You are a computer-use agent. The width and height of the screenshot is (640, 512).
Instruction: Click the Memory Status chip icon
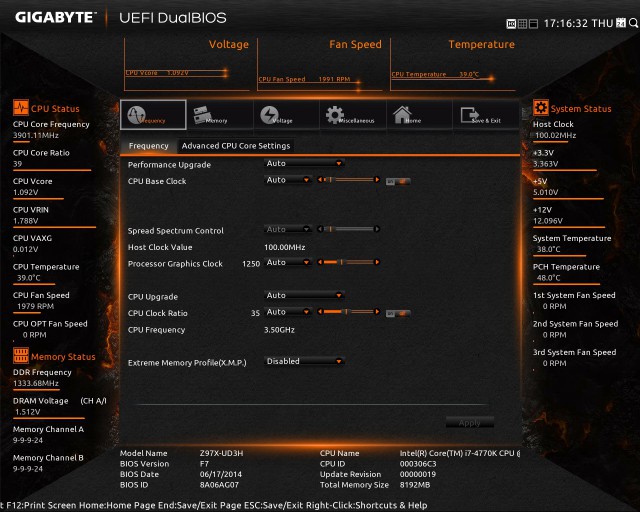coord(20,356)
